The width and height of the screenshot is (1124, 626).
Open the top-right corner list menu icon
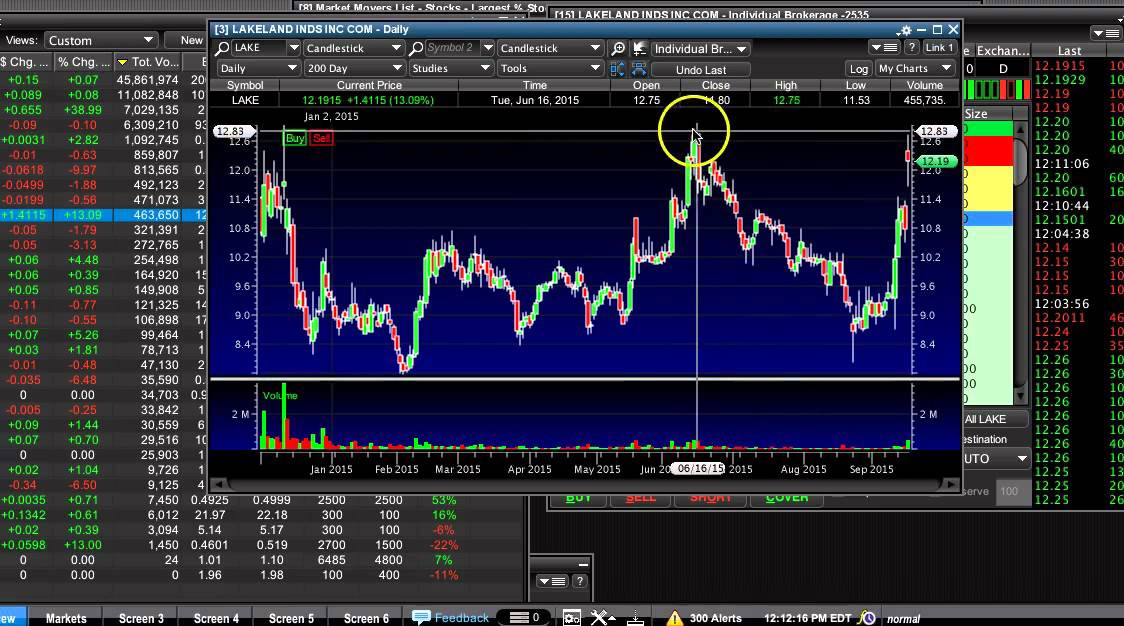point(1106,33)
